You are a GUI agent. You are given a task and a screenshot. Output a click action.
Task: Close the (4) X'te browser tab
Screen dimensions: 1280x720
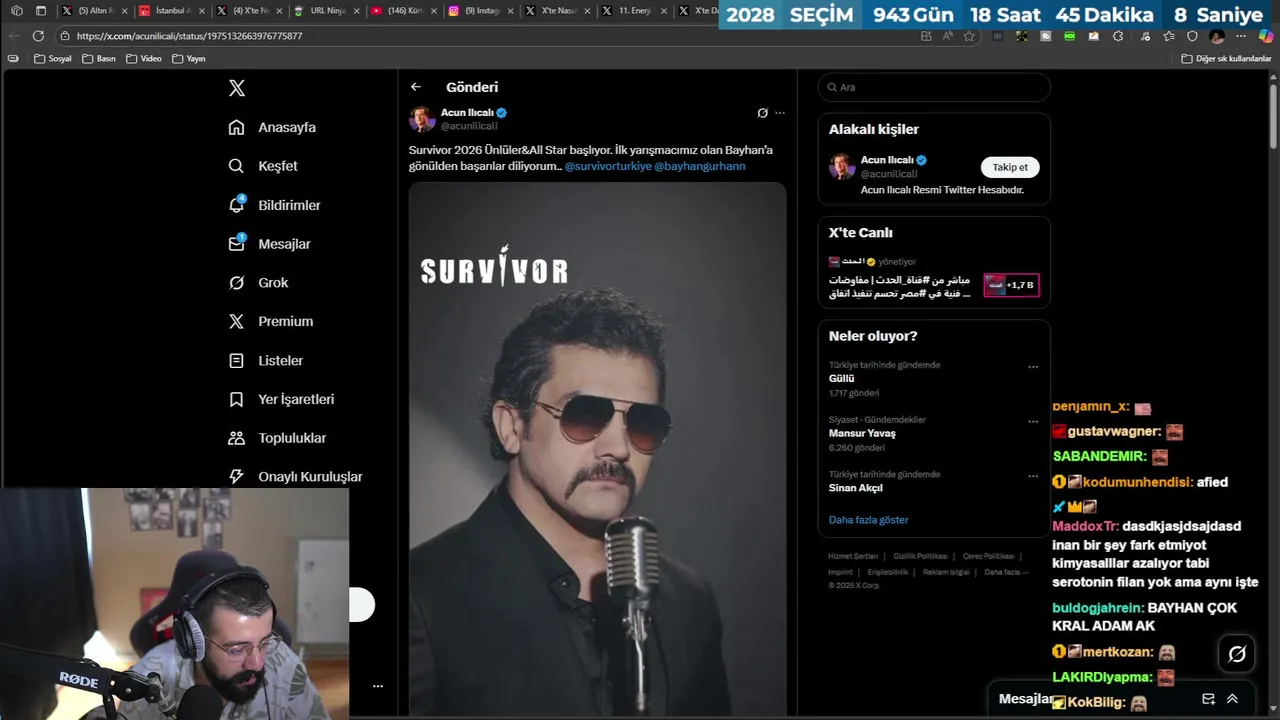click(279, 11)
